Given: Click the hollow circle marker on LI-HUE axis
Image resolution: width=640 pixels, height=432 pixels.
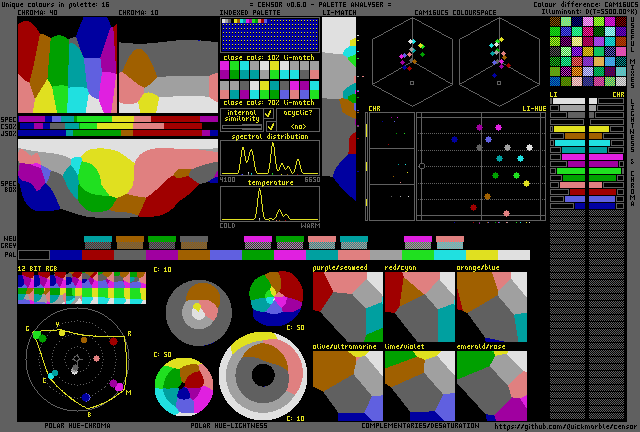Looking at the screenshot, I should pyautogui.click(x=422, y=166).
